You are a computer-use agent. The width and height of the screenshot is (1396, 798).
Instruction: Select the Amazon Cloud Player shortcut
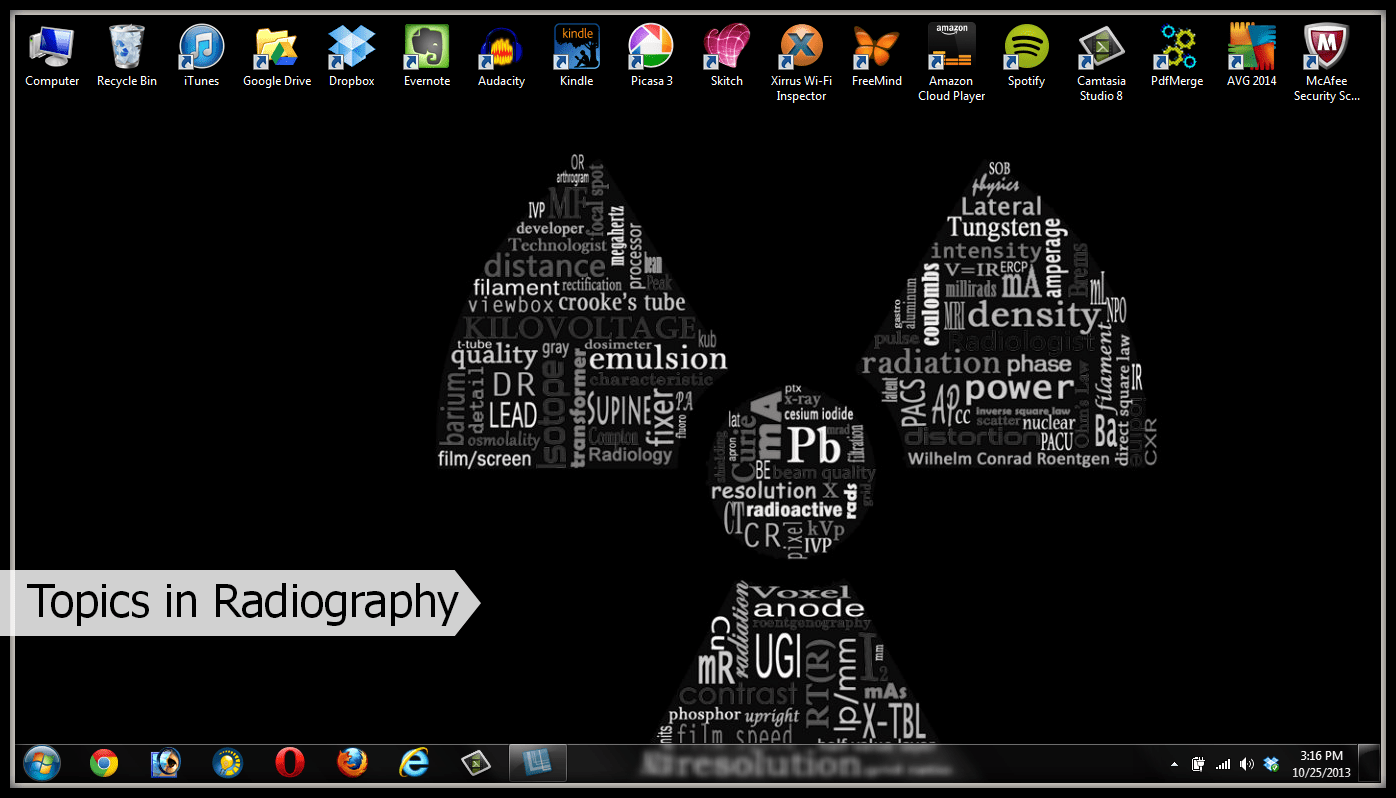click(x=952, y=63)
